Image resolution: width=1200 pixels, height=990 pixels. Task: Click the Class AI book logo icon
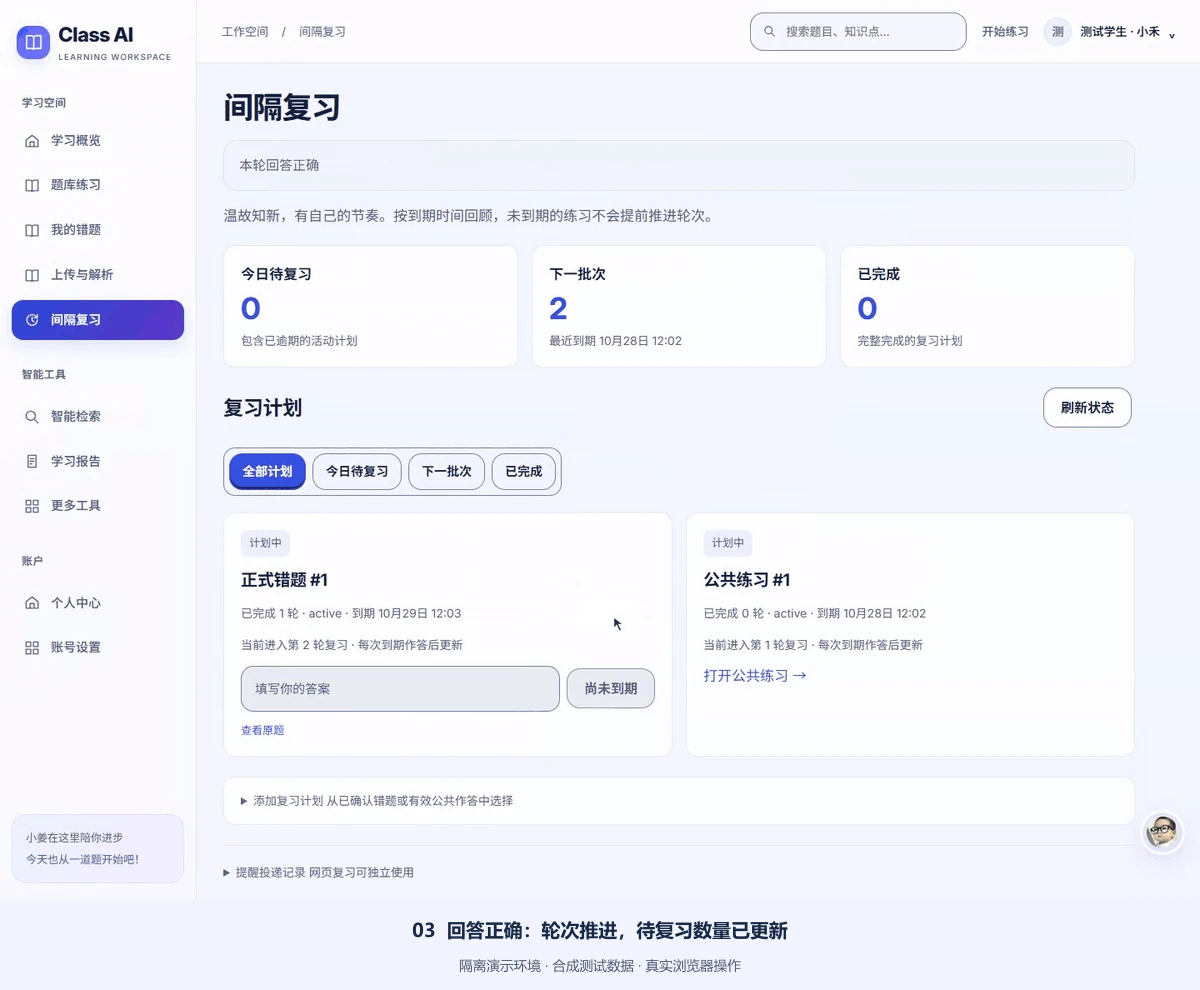pyautogui.click(x=33, y=43)
